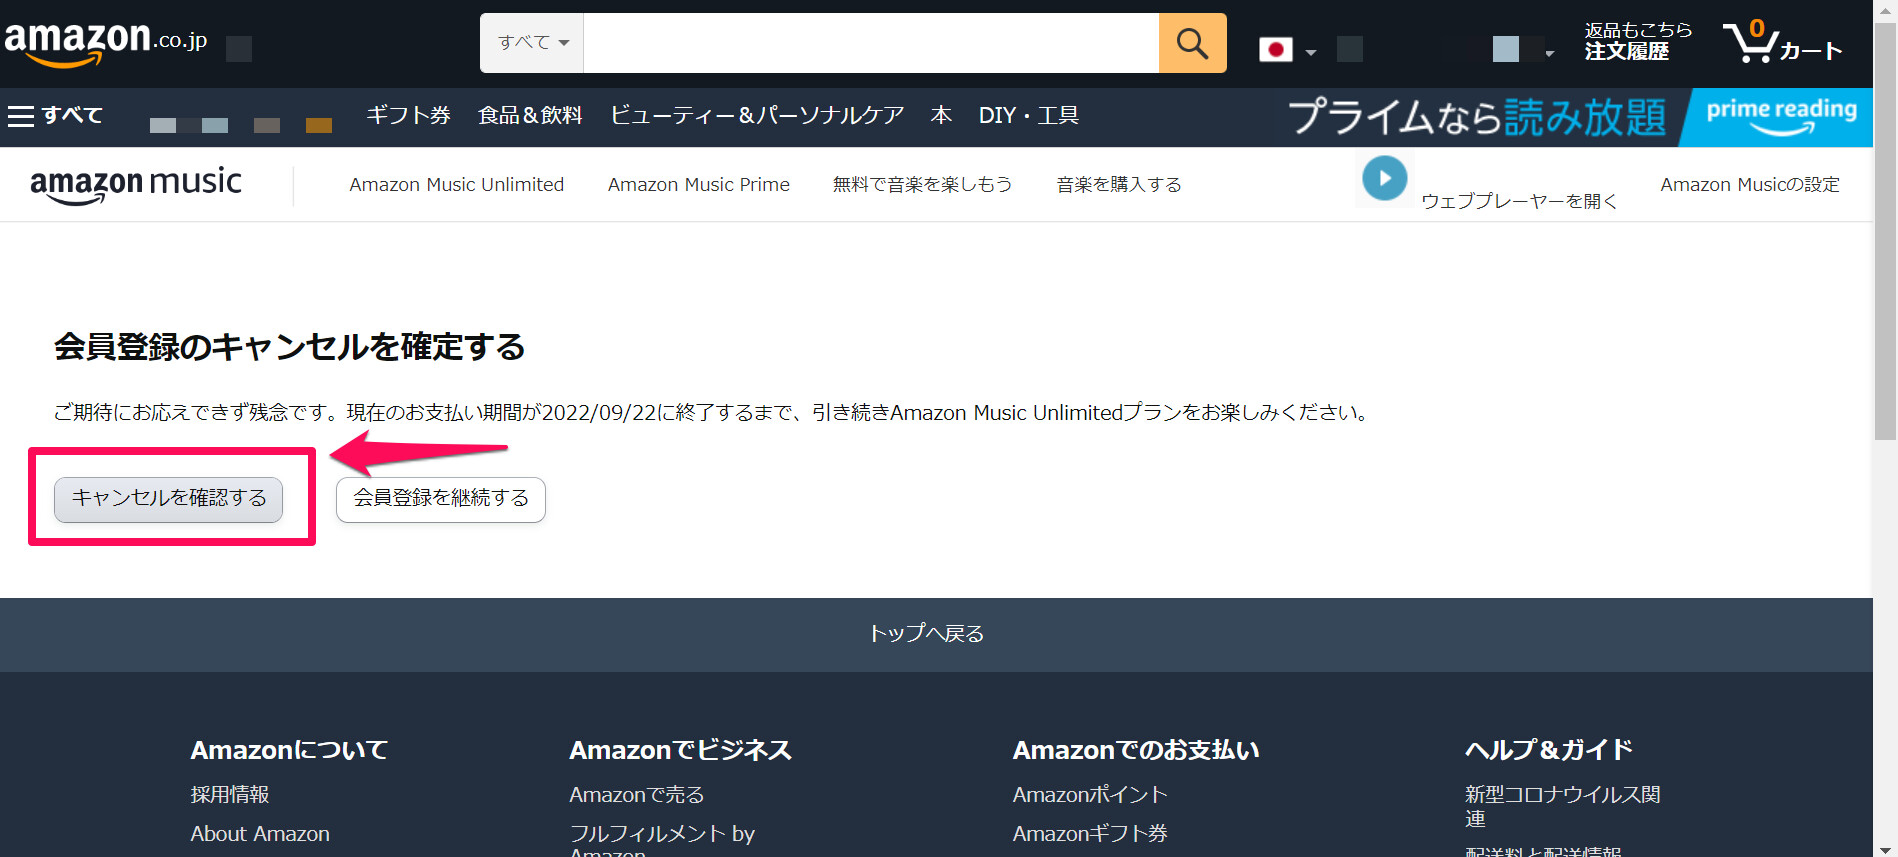This screenshot has height=857, width=1898.
Task: Open ビューティー&パーソナルケア category
Action: click(x=757, y=116)
